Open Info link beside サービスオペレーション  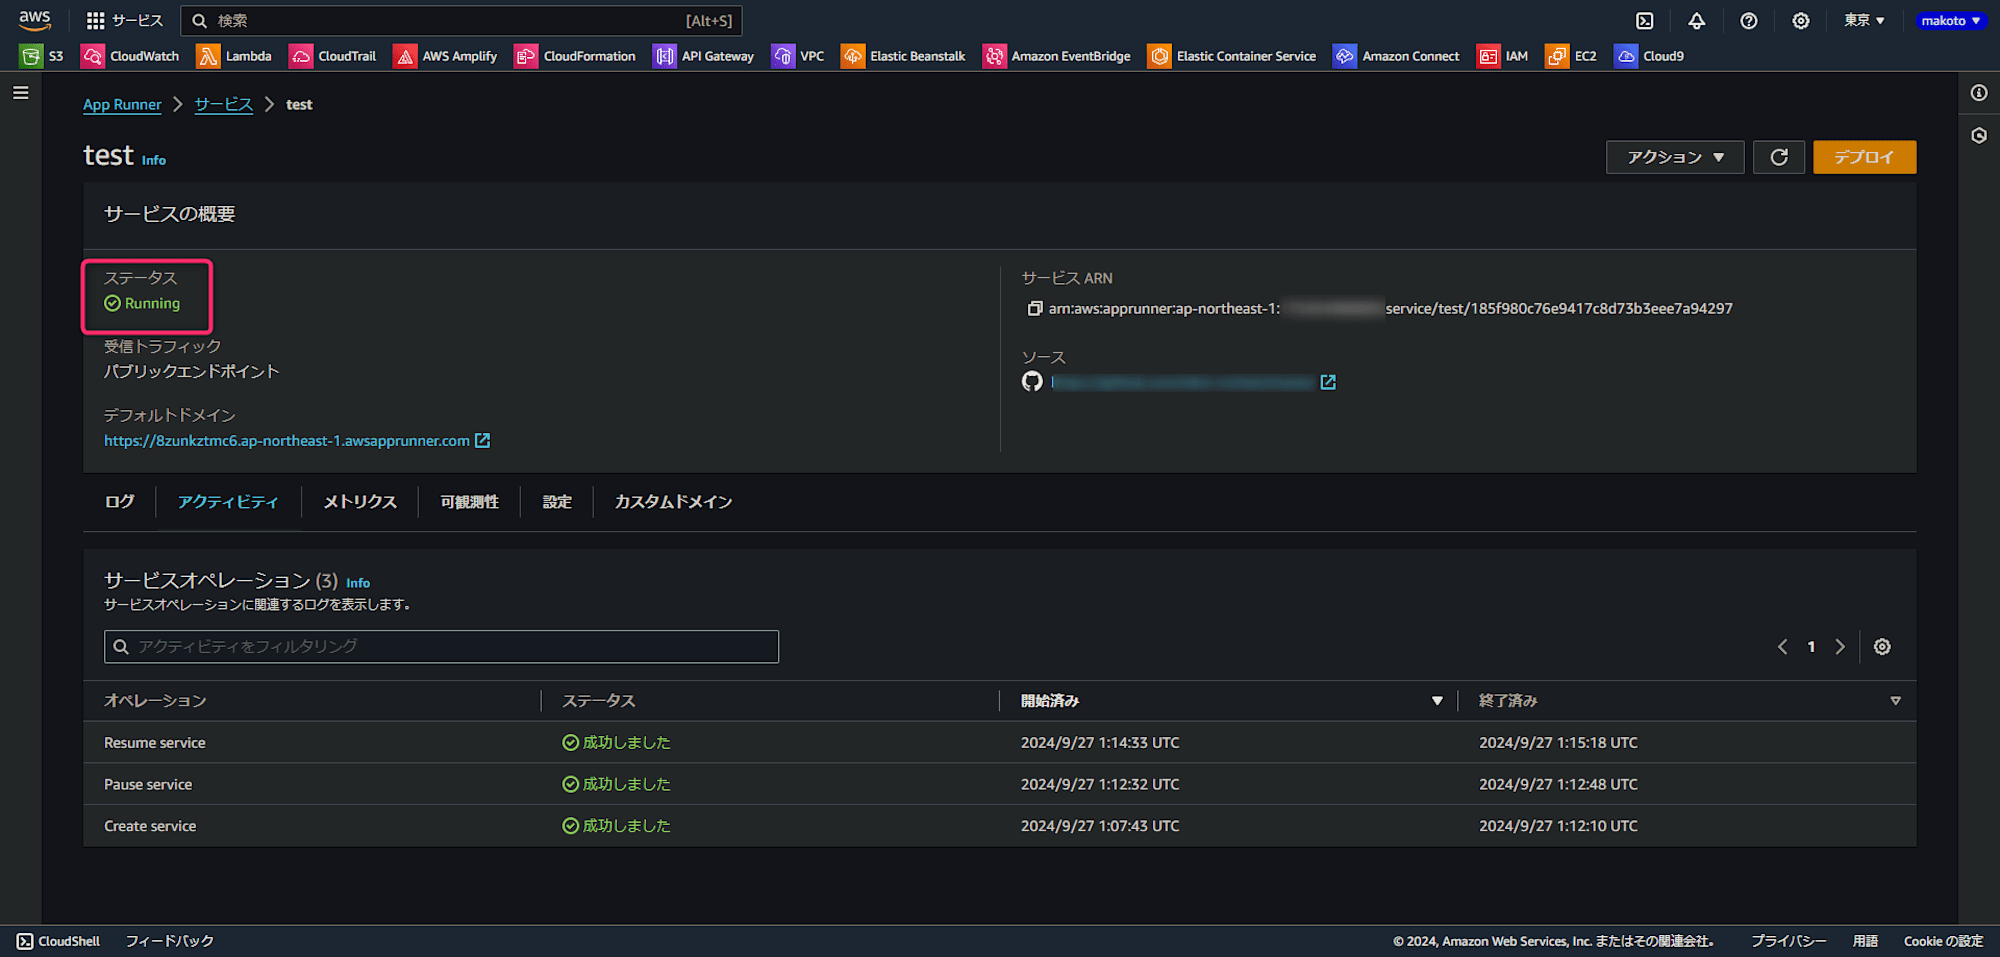pyautogui.click(x=358, y=583)
